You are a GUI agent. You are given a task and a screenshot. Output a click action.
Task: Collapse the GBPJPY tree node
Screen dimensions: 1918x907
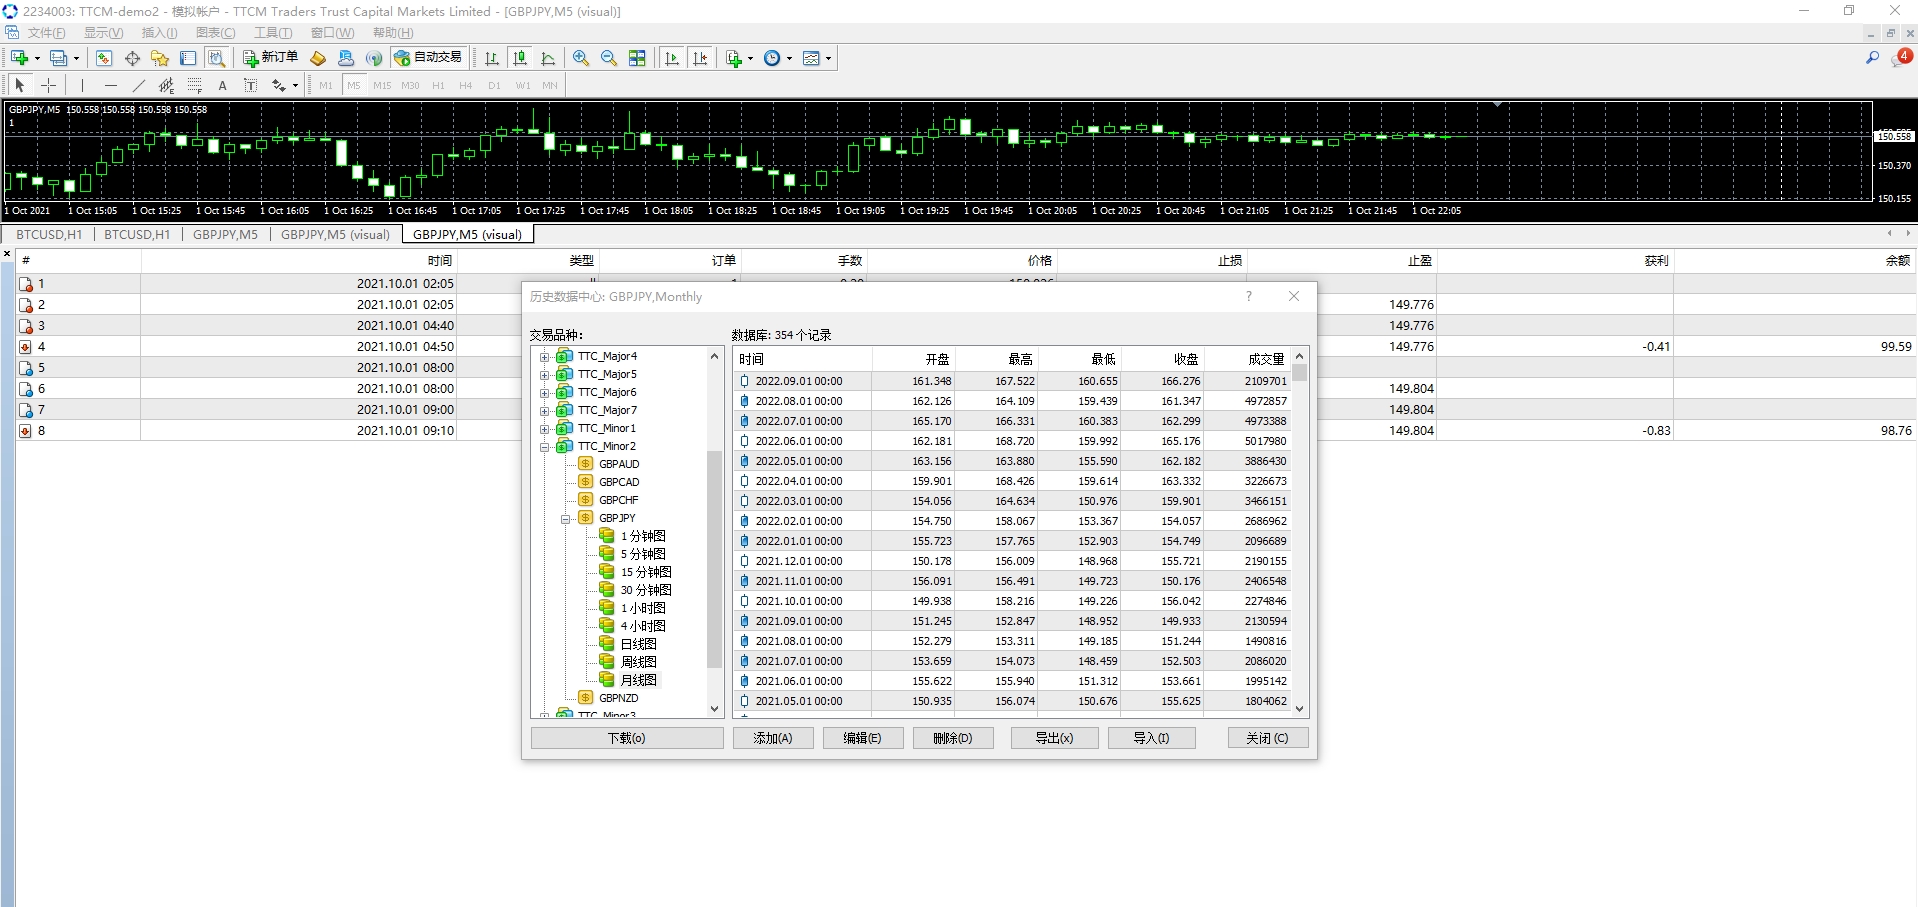tap(565, 519)
